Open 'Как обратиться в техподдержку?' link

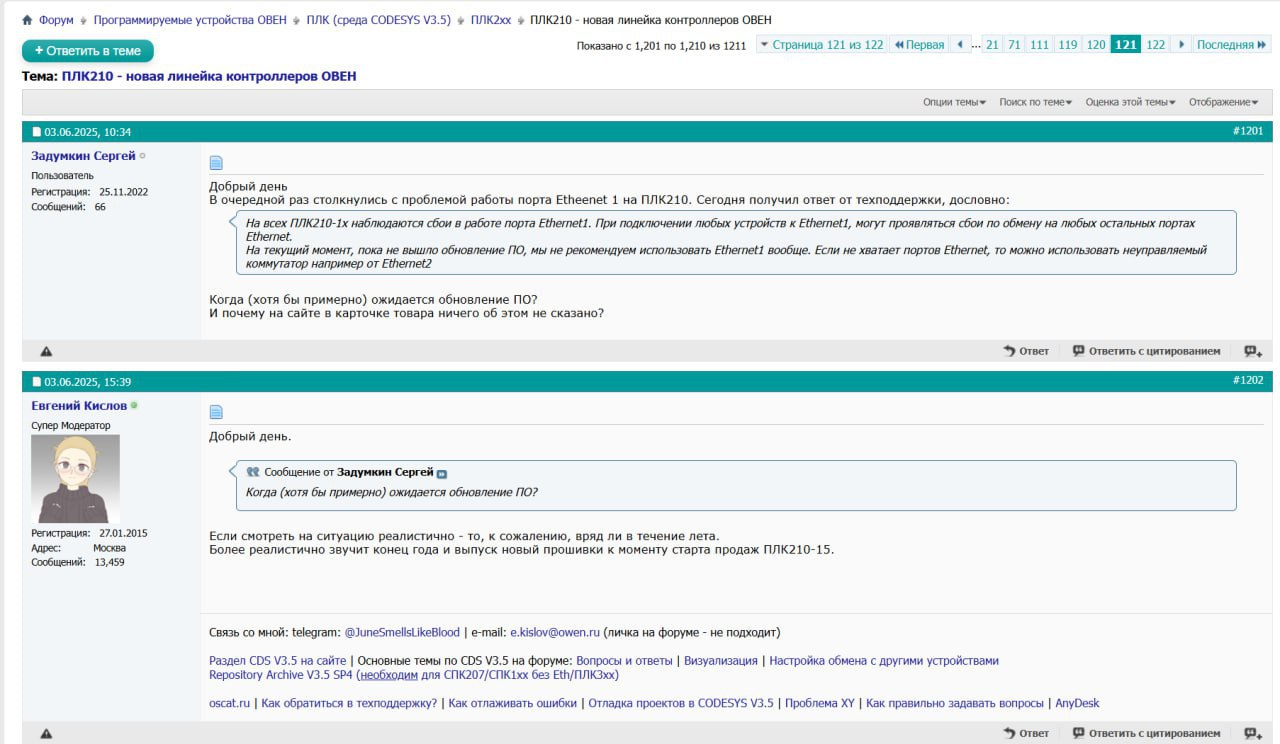pyautogui.click(x=349, y=703)
